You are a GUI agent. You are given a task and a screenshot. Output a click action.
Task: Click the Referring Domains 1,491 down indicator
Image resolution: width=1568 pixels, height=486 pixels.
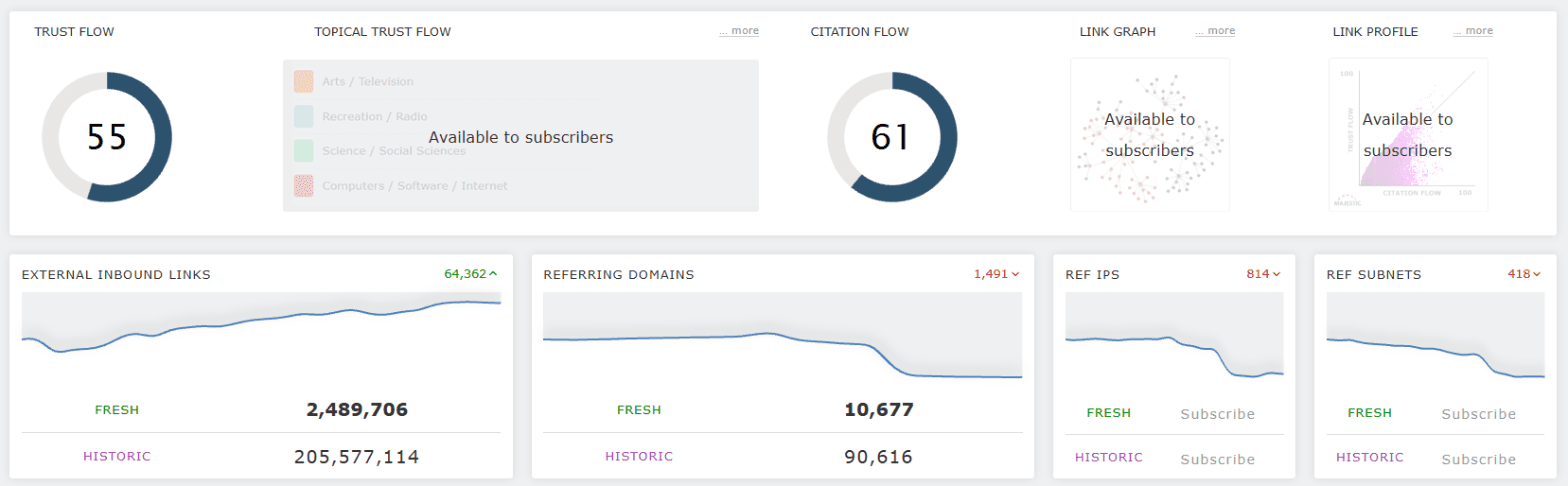pyautogui.click(x=996, y=274)
